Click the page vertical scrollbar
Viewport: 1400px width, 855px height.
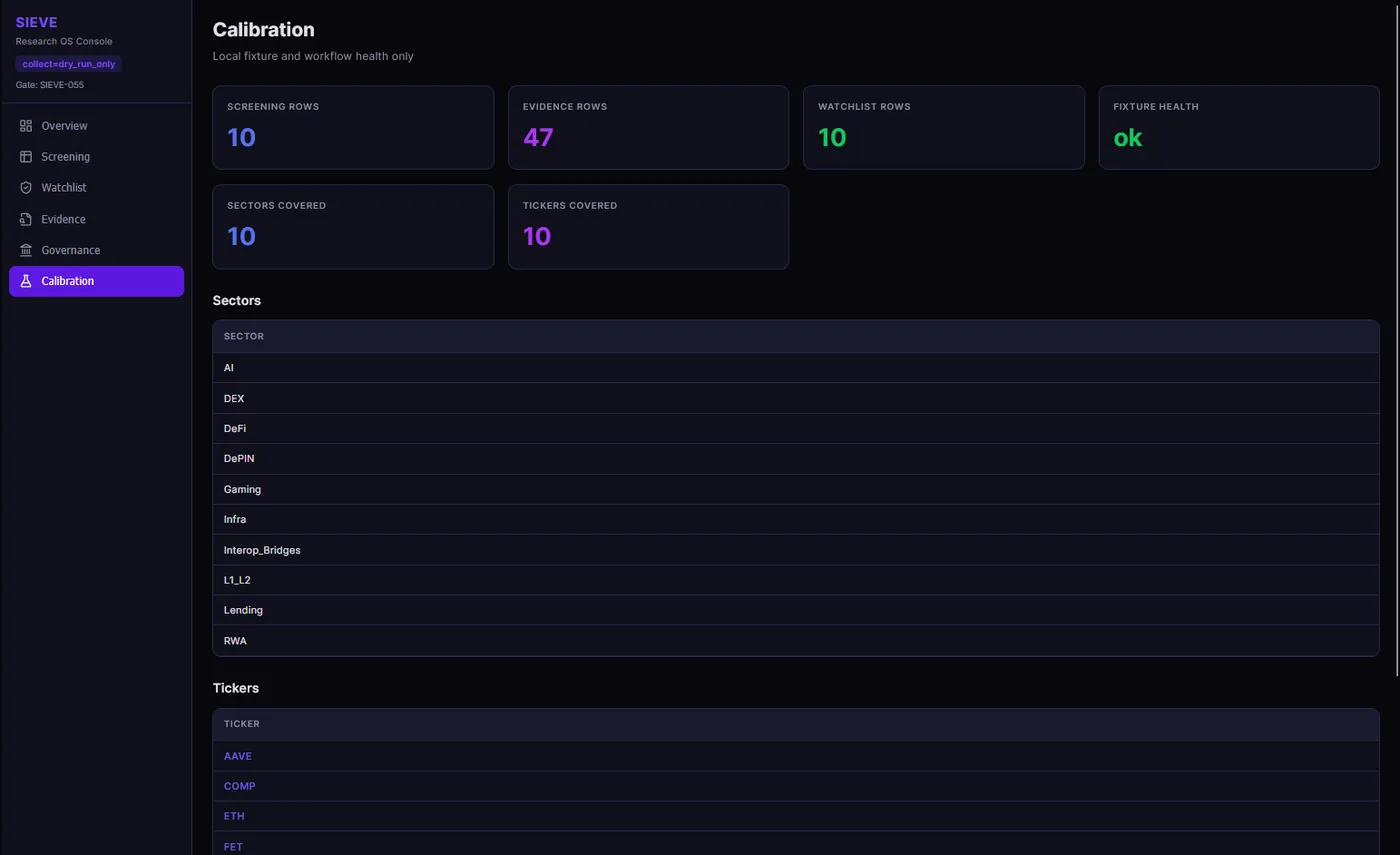1396,340
